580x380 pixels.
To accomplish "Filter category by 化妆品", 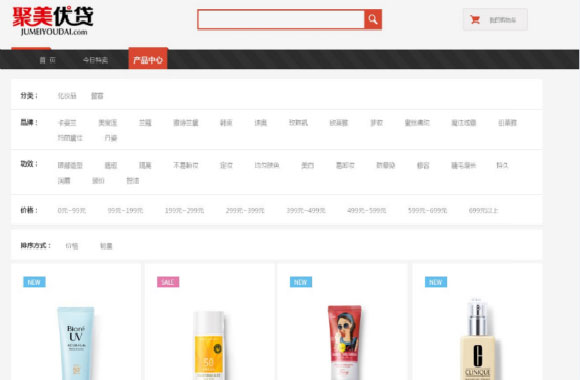I will click(67, 96).
